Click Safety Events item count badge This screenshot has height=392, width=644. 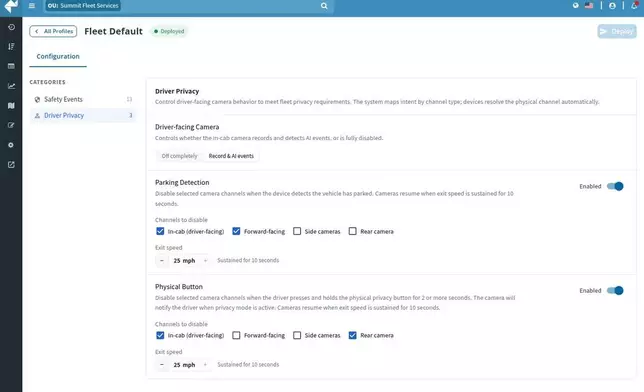(129, 99)
